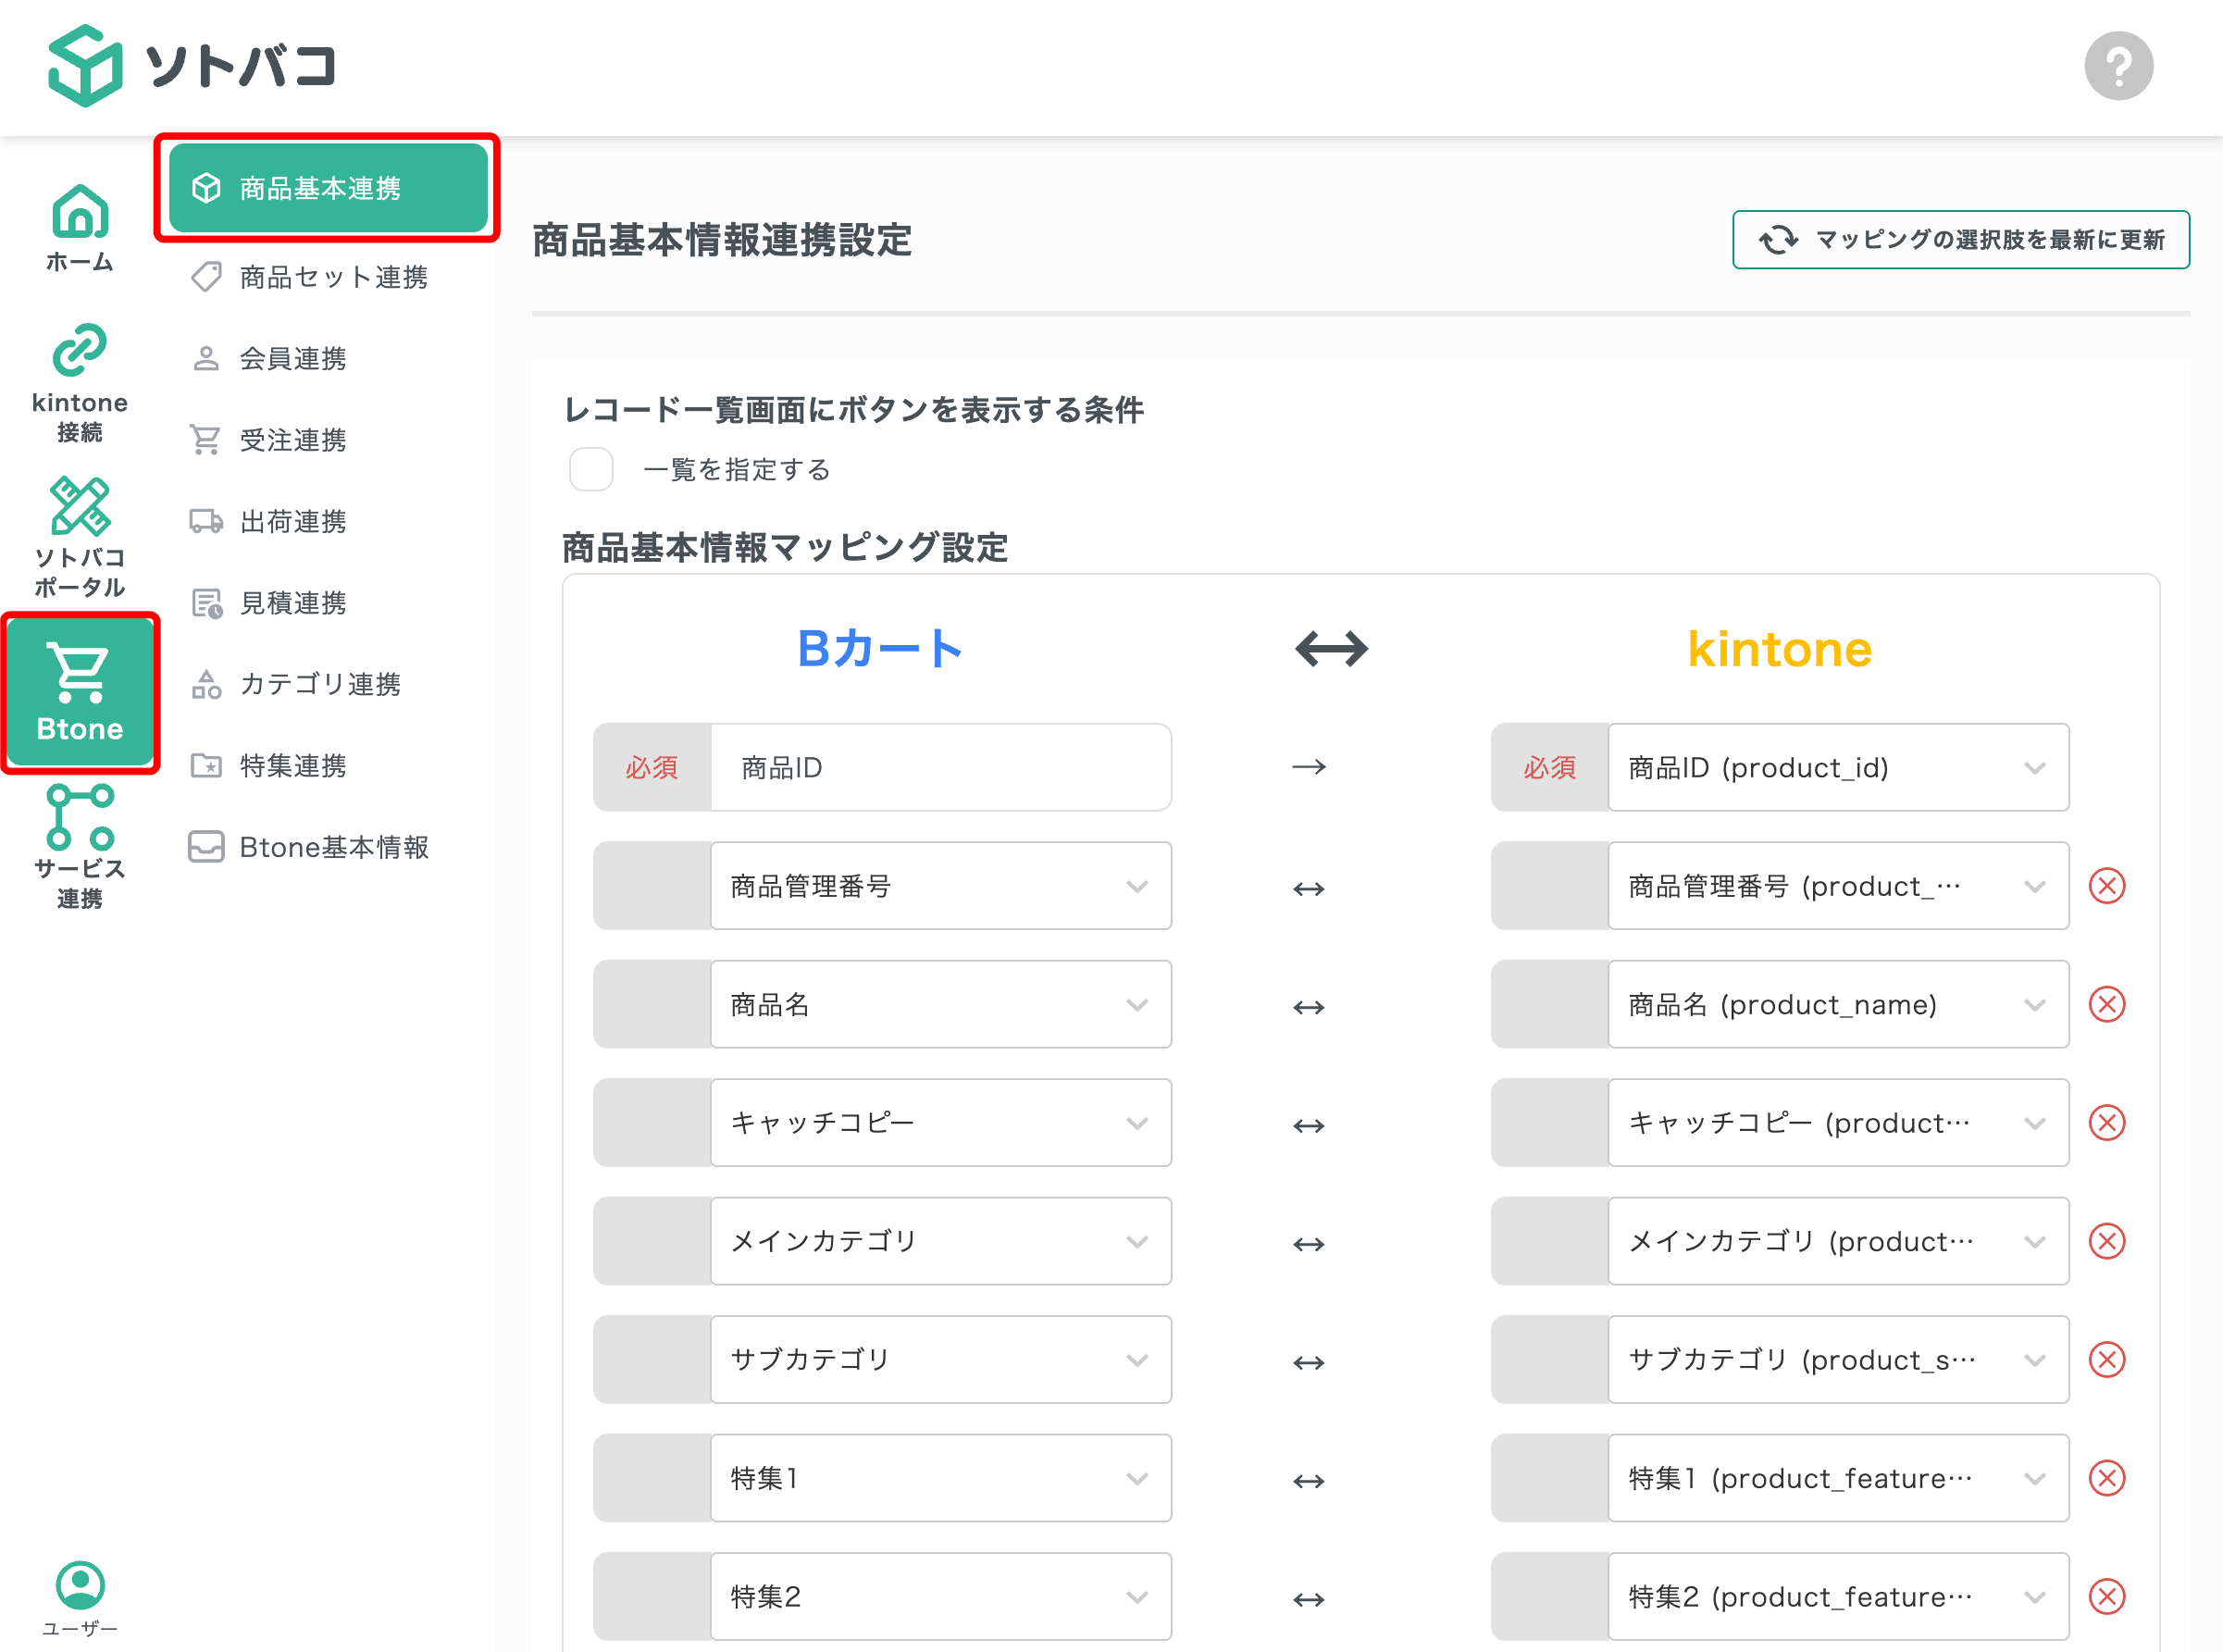Image resolution: width=2223 pixels, height=1652 pixels.
Task: Select 特集連携 in the sidebar
Action: point(293,766)
